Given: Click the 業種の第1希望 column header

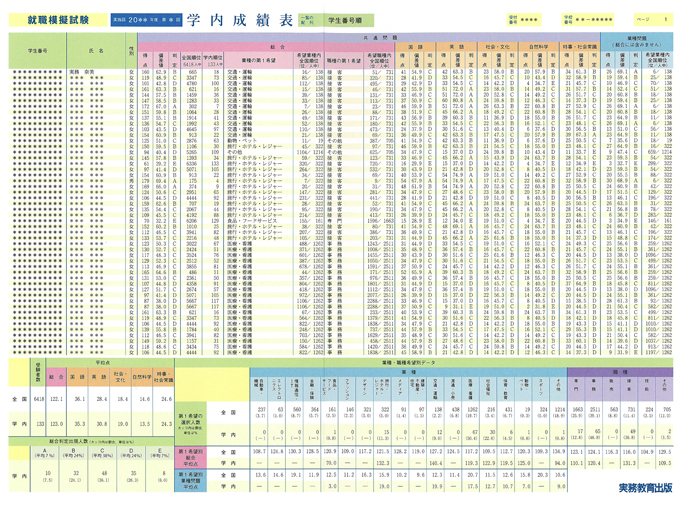Looking at the screenshot, I should pyautogui.click(x=259, y=60).
